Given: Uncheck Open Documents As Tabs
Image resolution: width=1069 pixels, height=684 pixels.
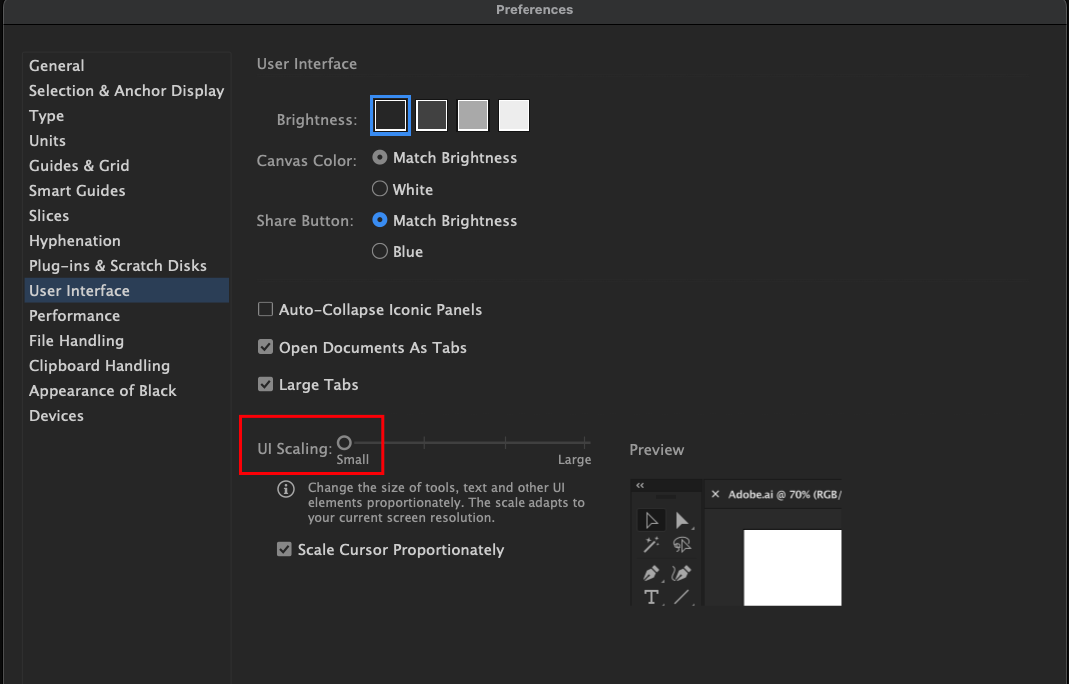Looking at the screenshot, I should point(265,347).
